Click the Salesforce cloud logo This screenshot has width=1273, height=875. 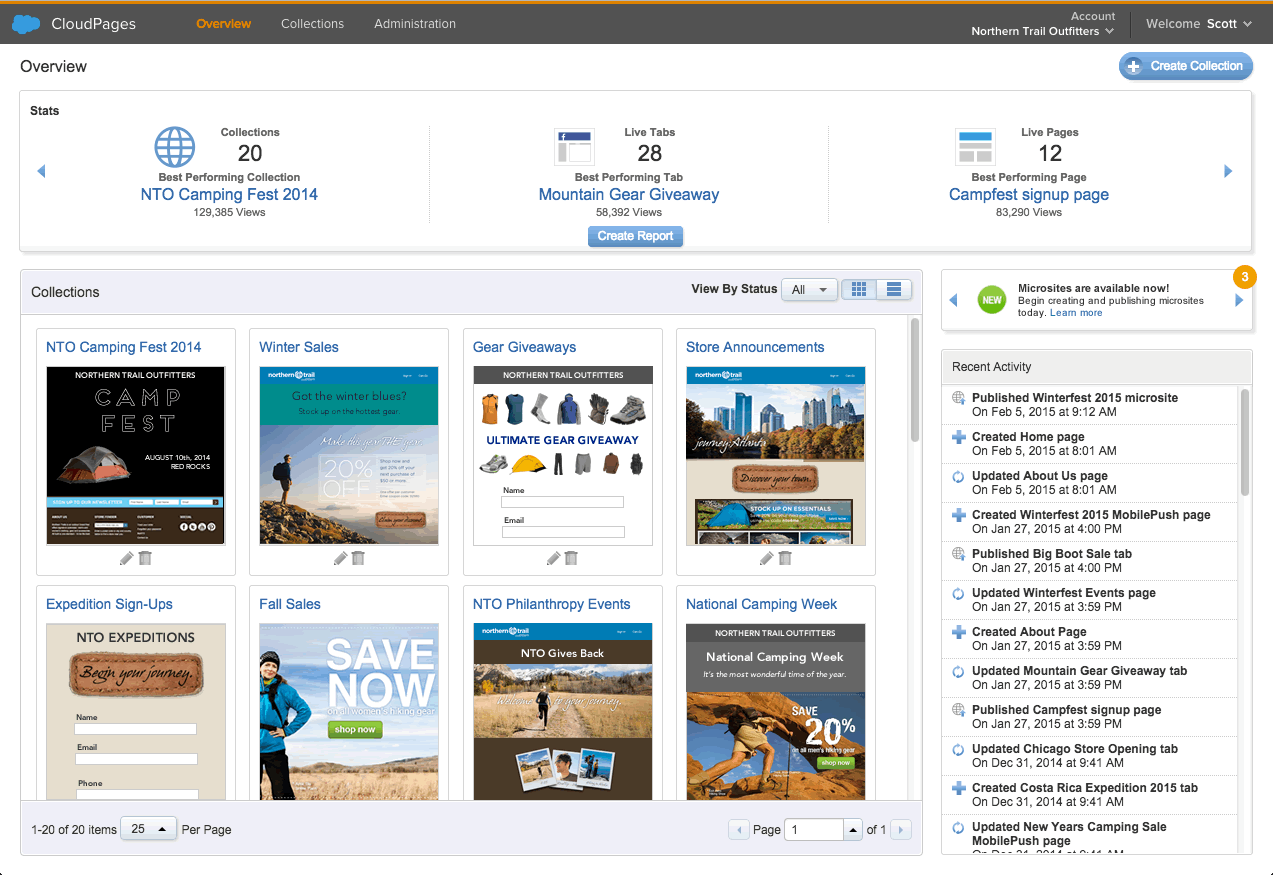pos(26,24)
